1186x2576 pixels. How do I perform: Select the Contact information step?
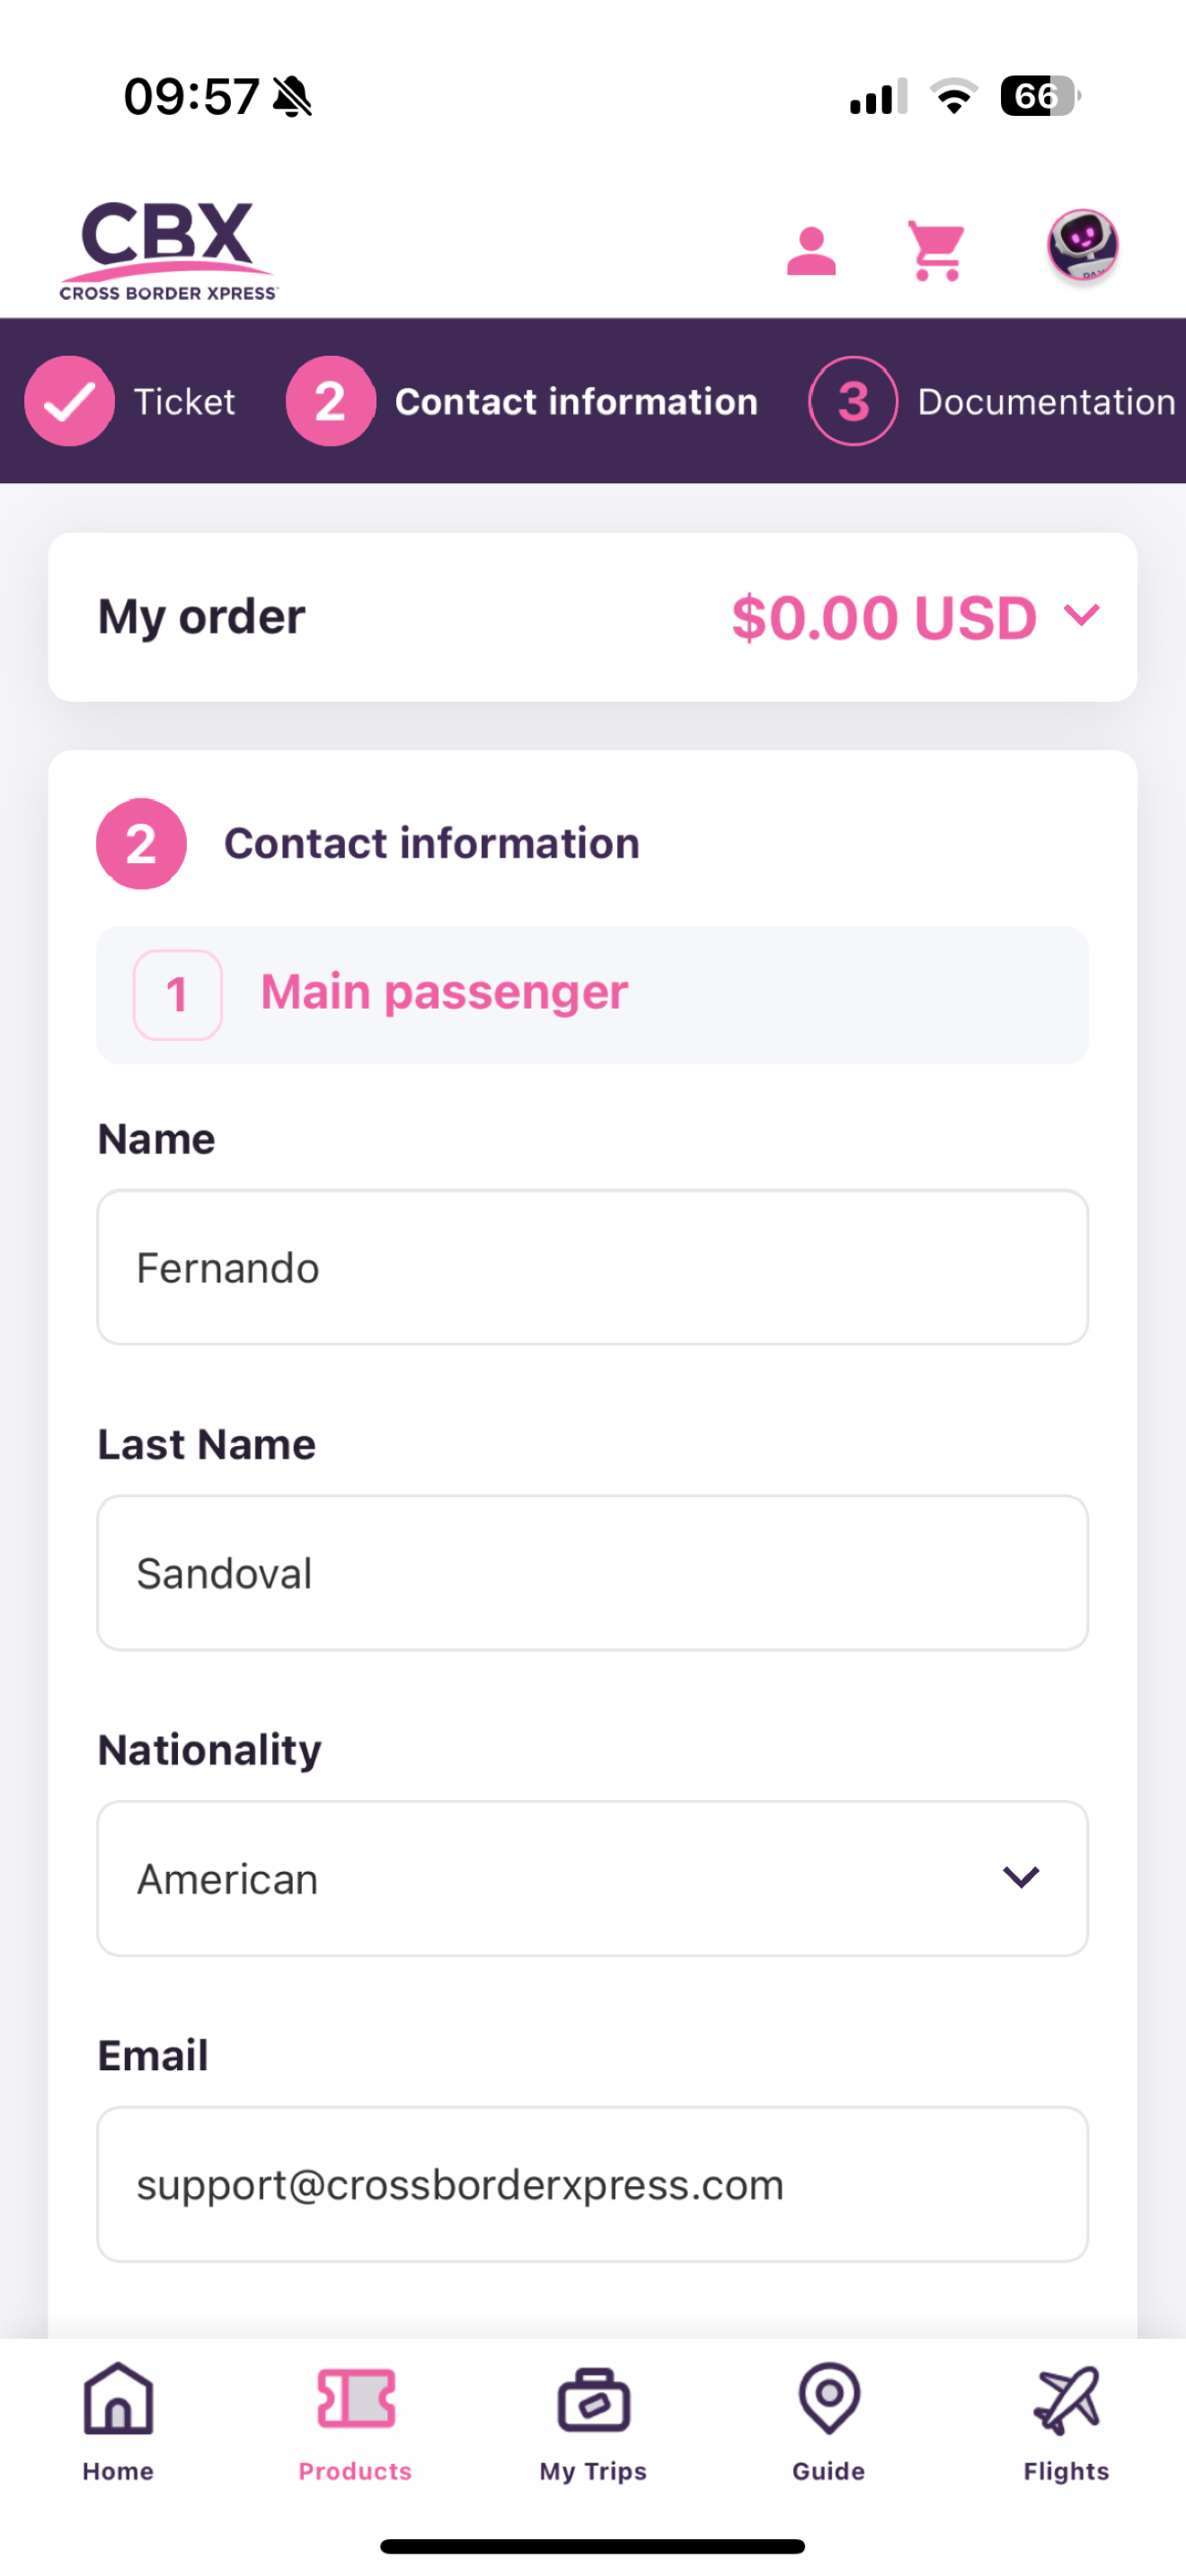(x=576, y=401)
